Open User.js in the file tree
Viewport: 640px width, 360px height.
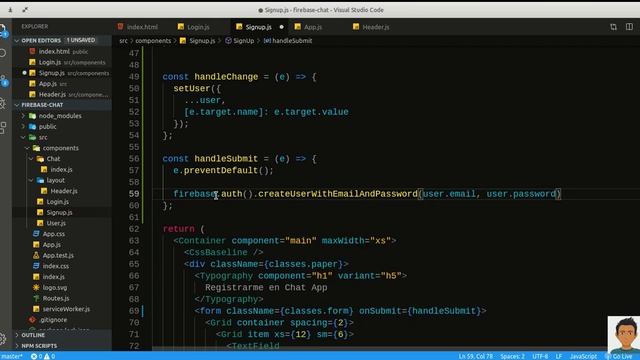pyautogui.click(x=56, y=223)
